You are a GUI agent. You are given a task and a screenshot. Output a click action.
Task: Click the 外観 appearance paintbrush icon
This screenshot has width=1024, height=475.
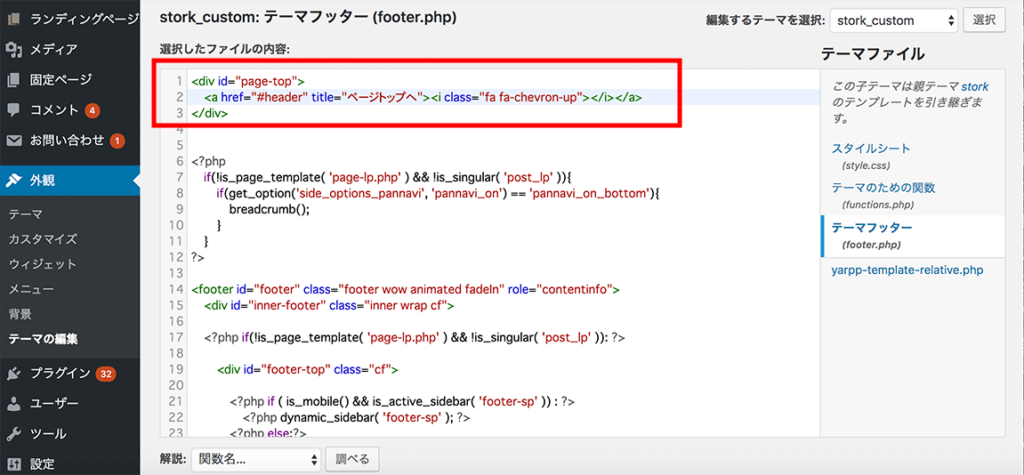click(x=14, y=181)
